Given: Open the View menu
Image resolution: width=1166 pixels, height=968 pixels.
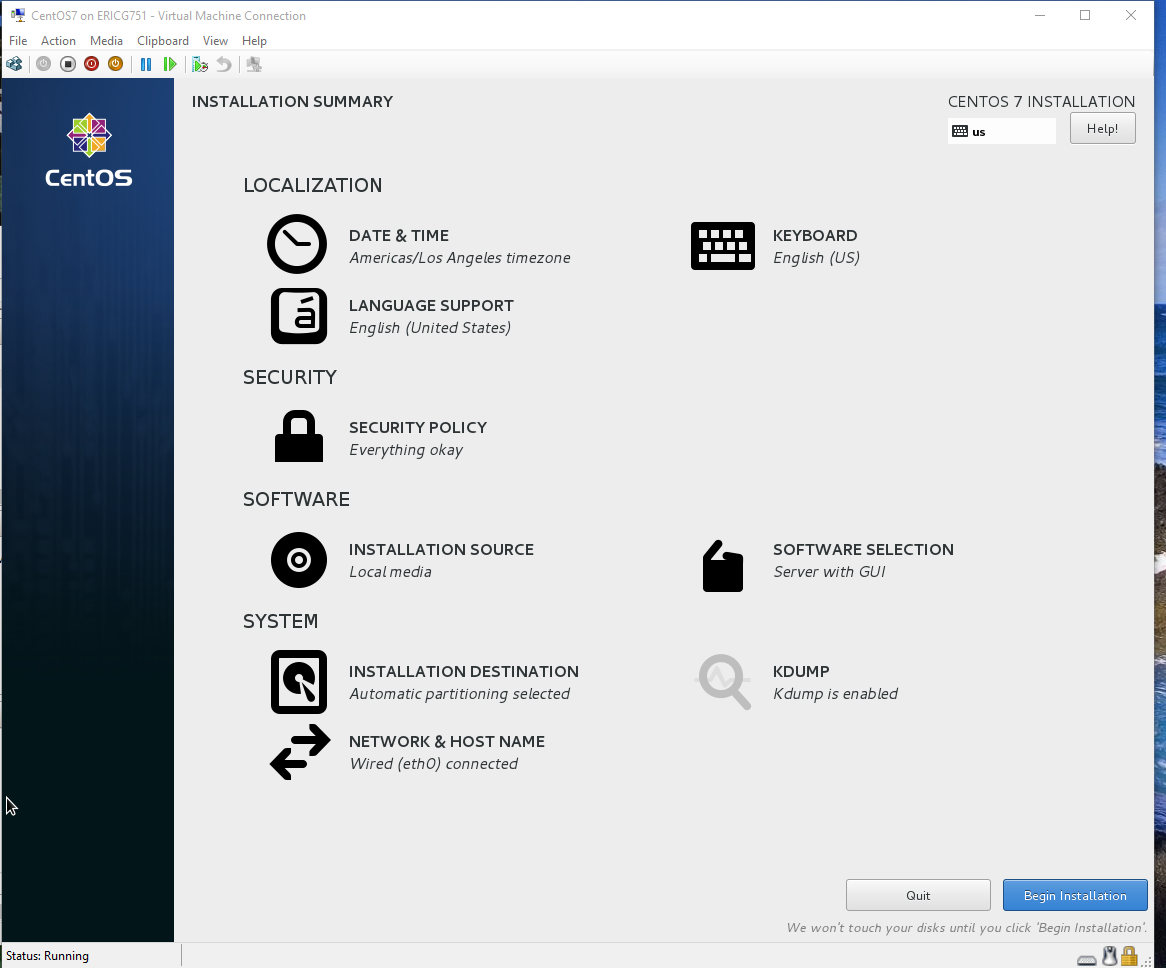Looking at the screenshot, I should pos(215,41).
